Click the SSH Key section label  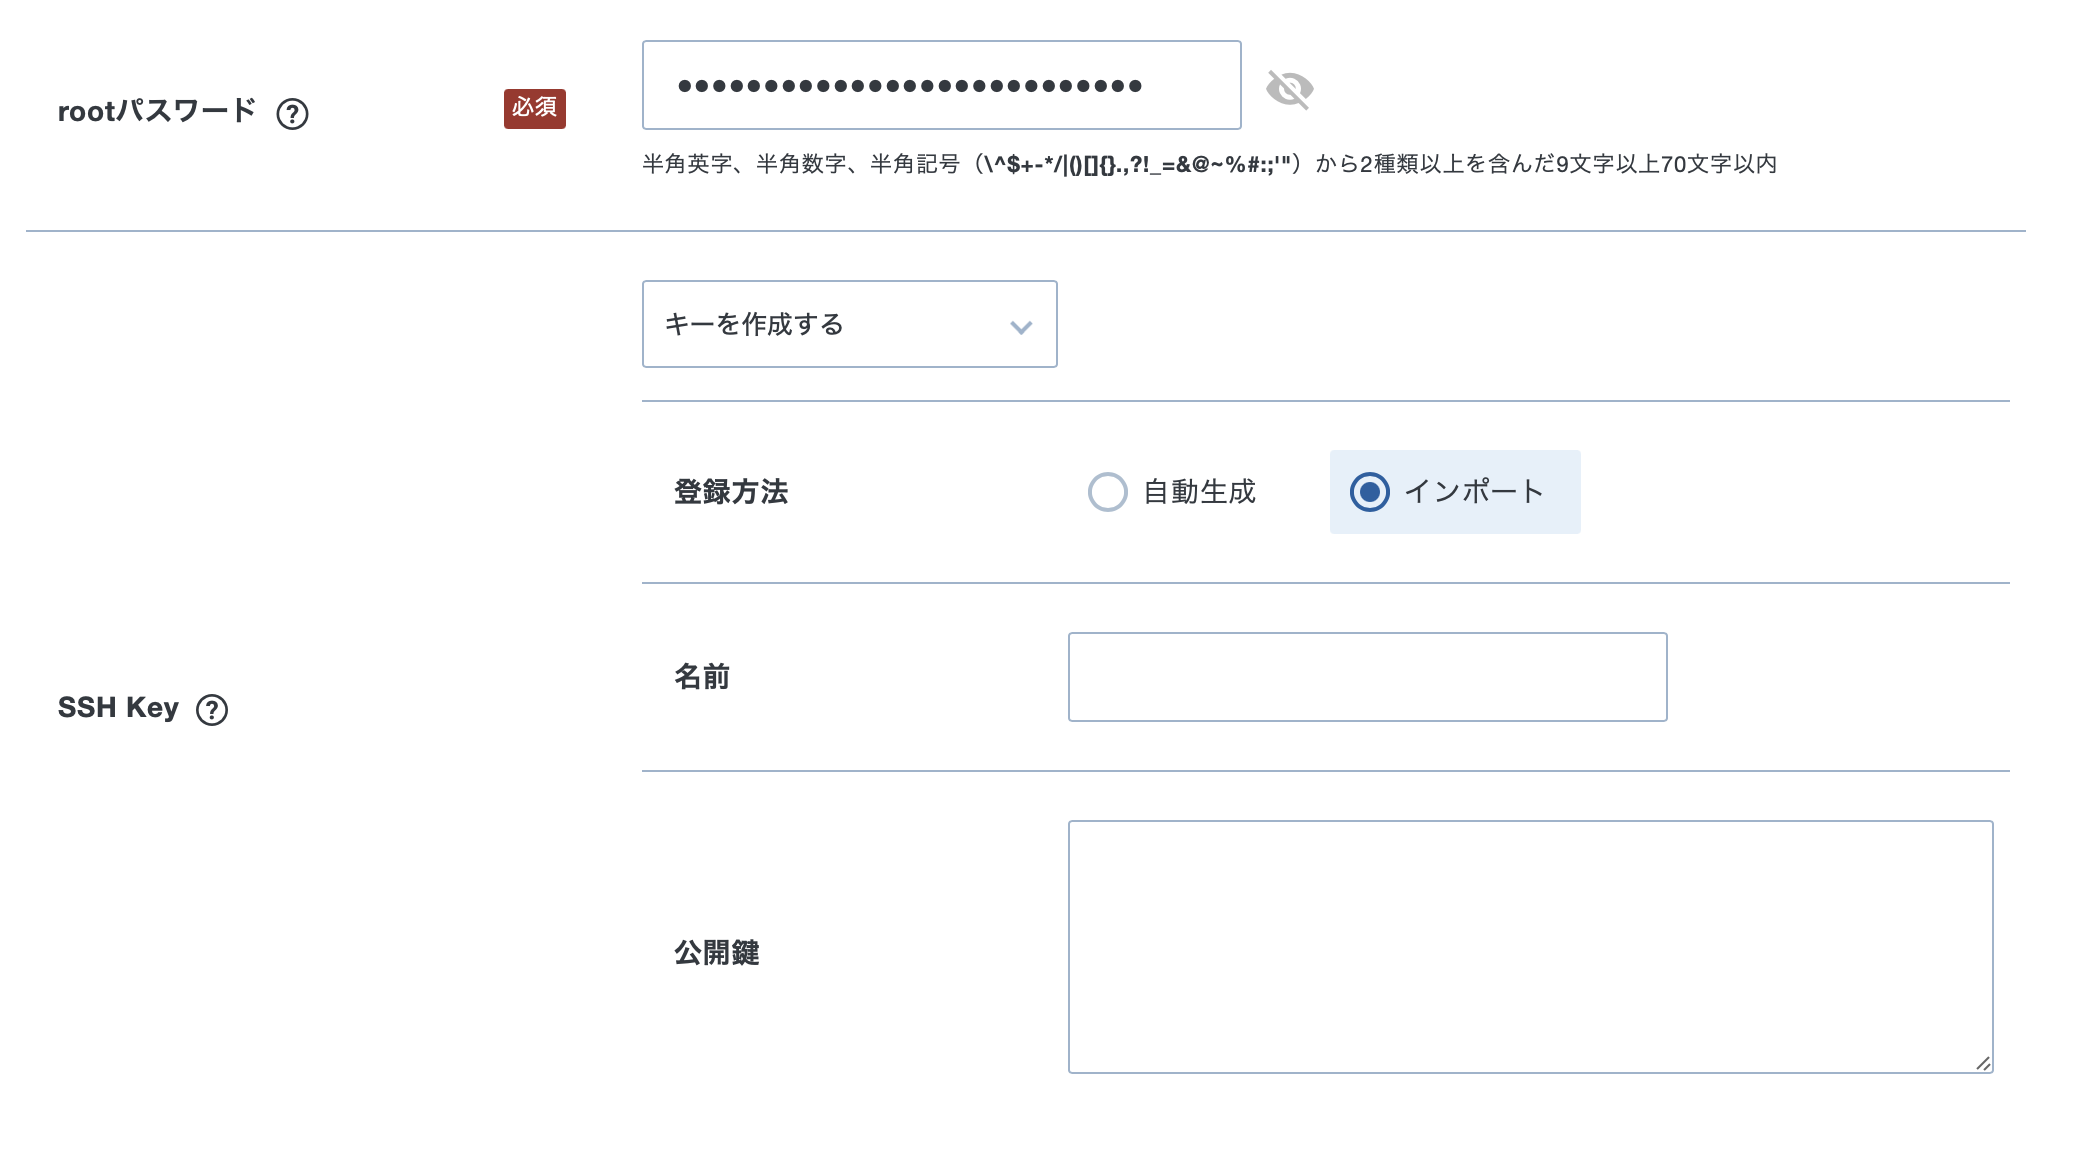(x=119, y=708)
